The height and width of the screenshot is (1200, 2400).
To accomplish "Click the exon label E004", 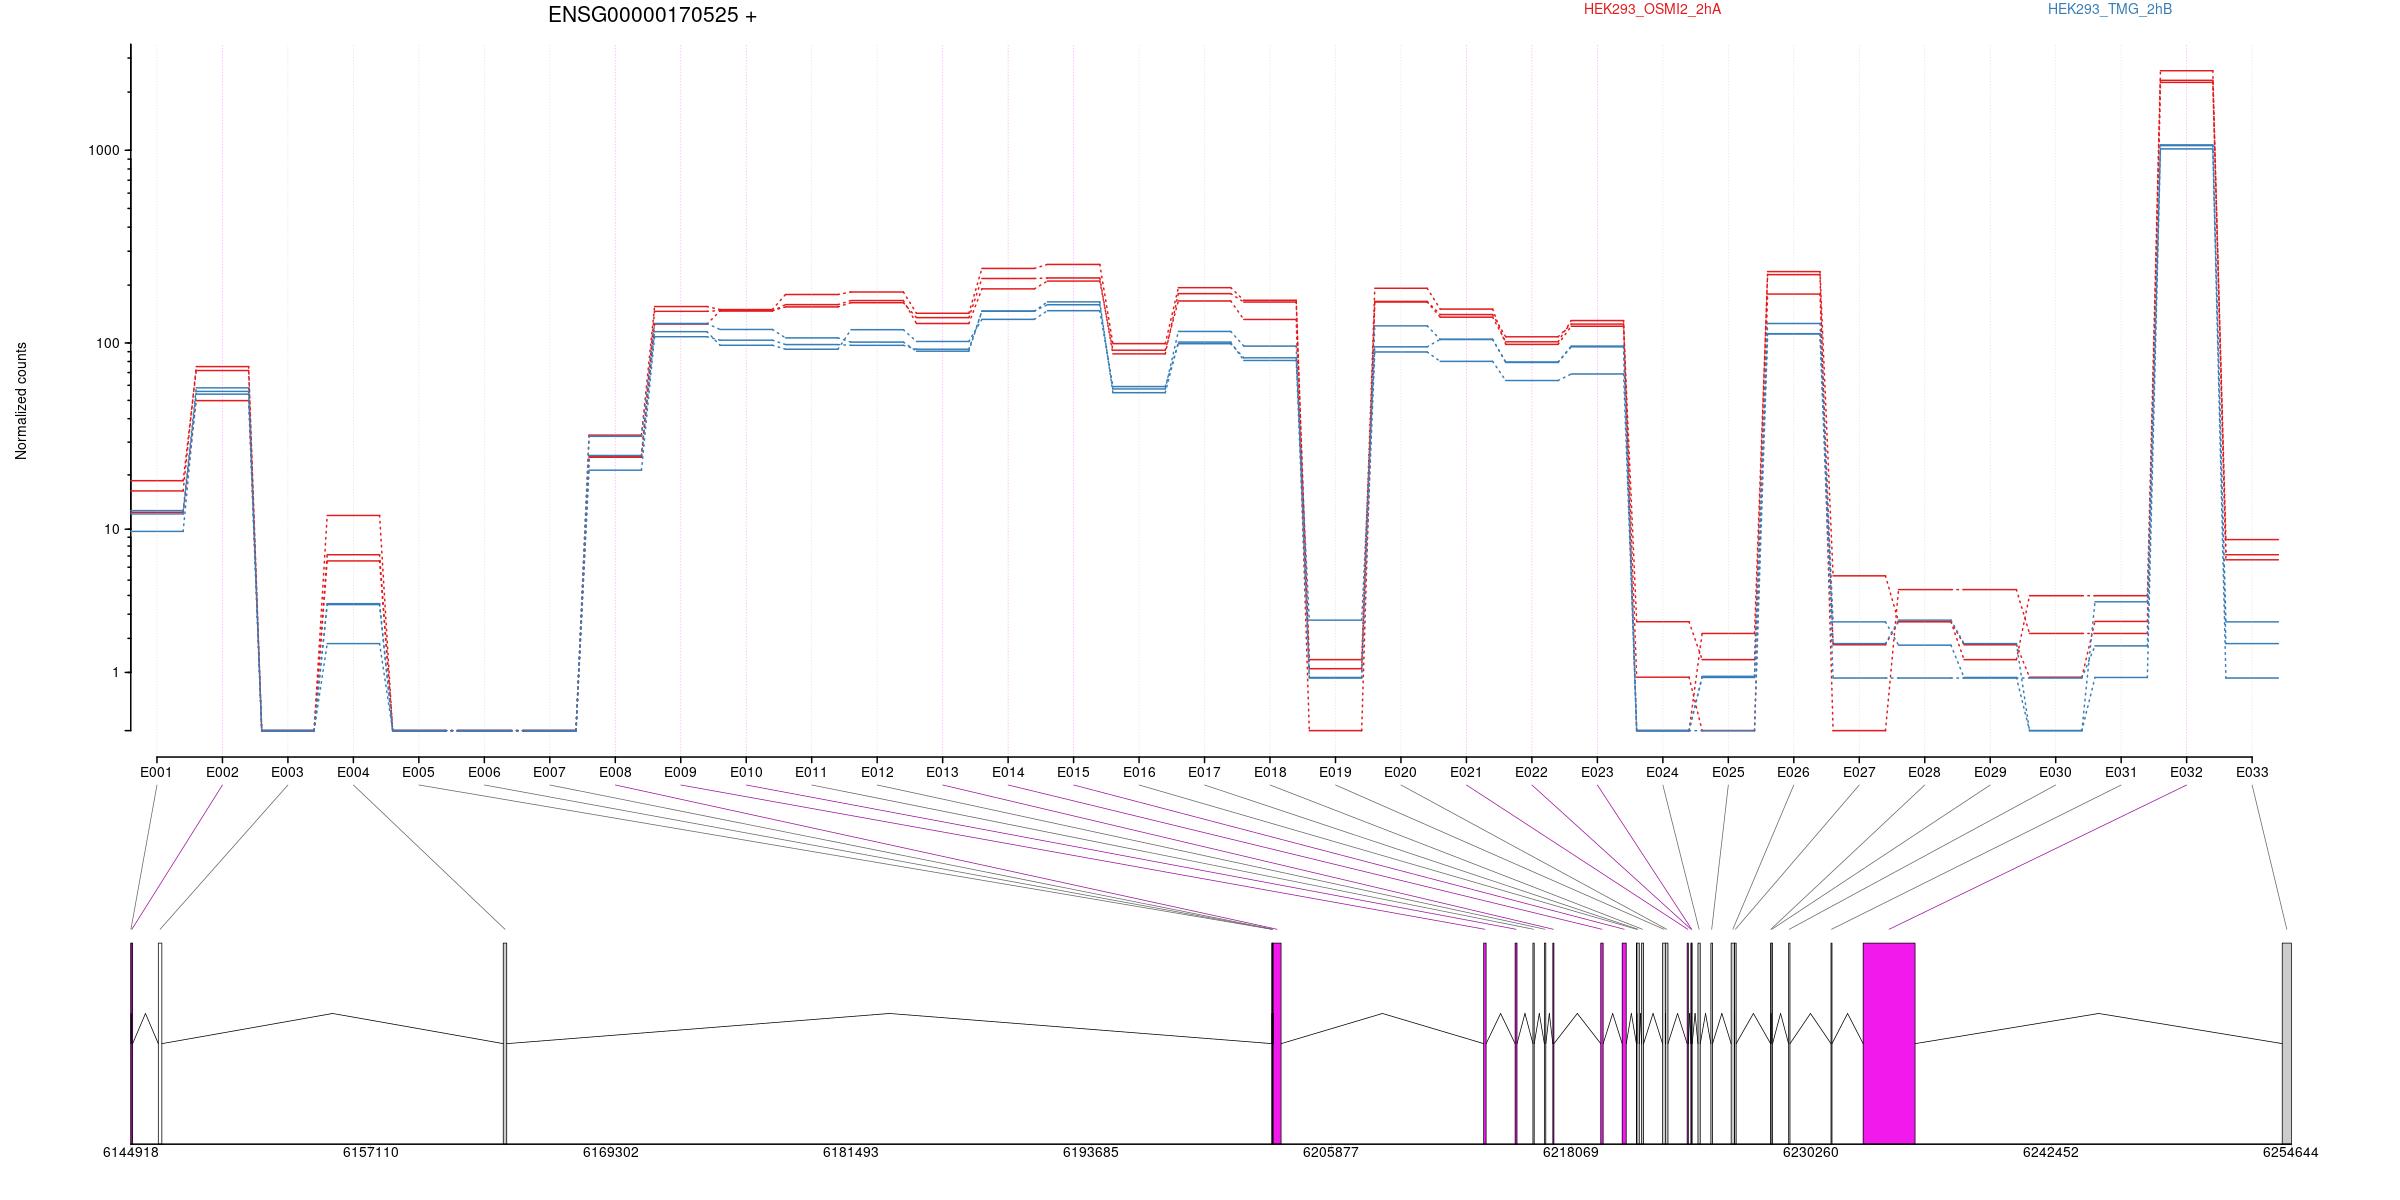I will coord(353,772).
